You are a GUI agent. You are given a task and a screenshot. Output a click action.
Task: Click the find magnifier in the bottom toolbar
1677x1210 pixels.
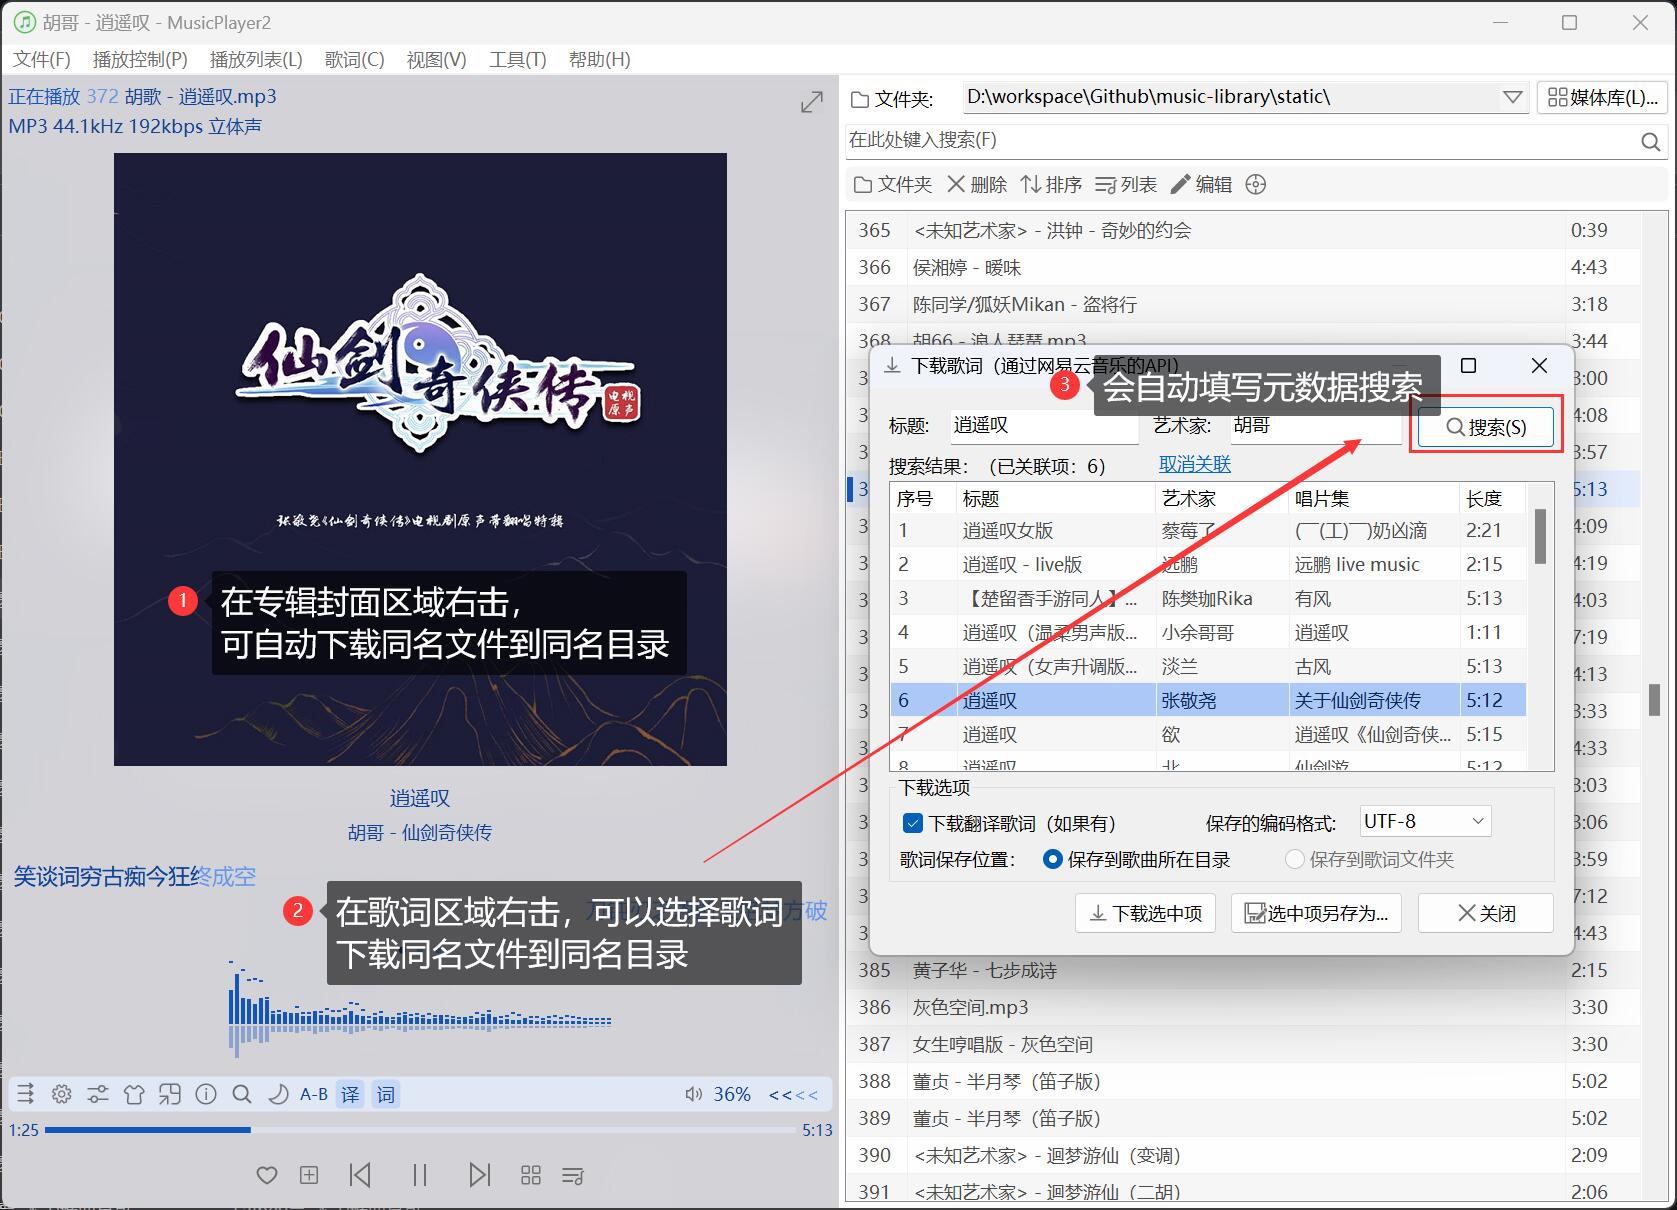242,1094
